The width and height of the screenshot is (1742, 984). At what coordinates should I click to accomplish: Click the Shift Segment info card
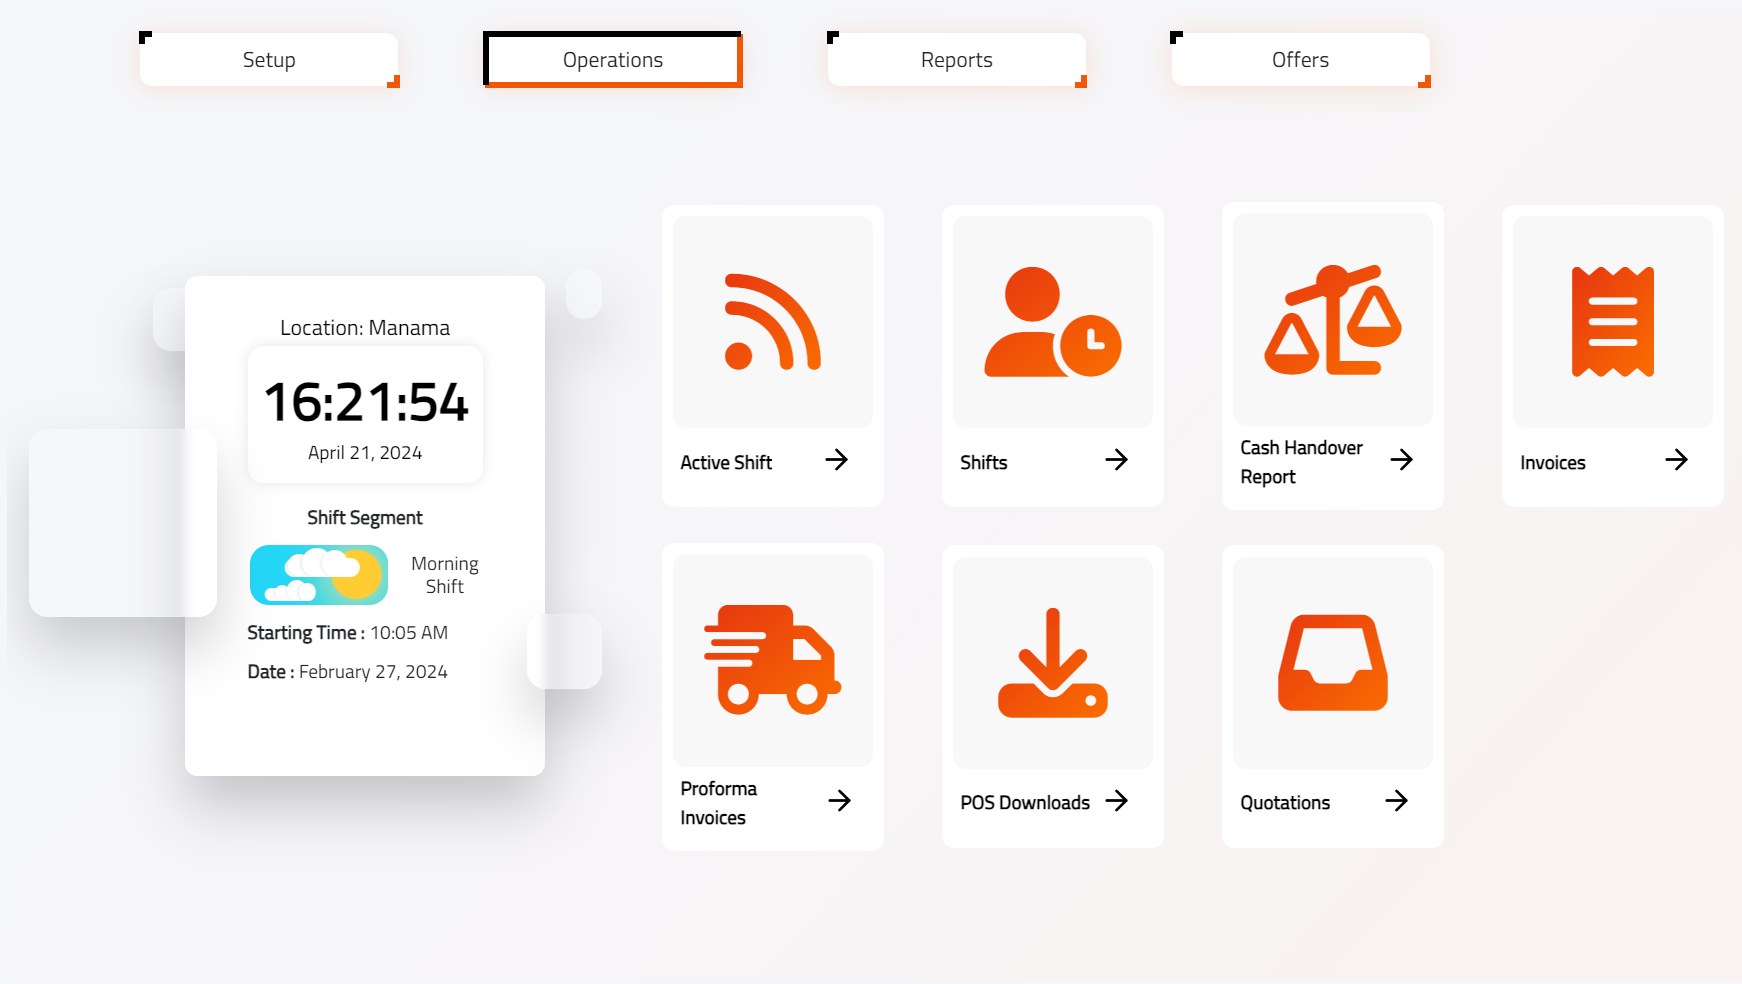pyautogui.click(x=365, y=517)
